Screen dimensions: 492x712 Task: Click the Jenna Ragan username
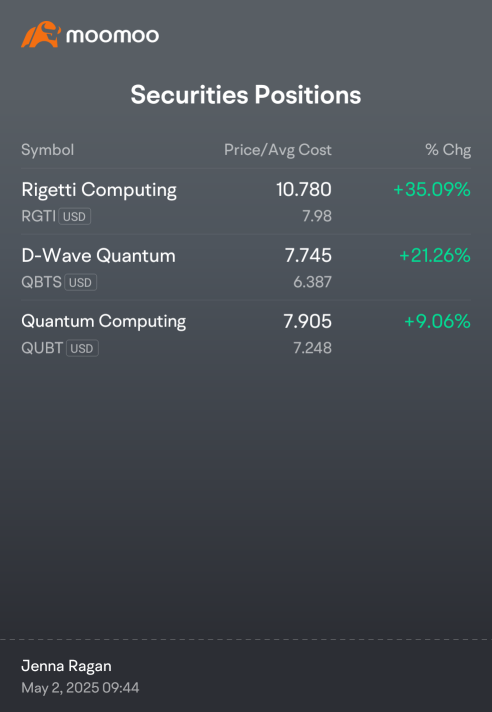[66, 666]
